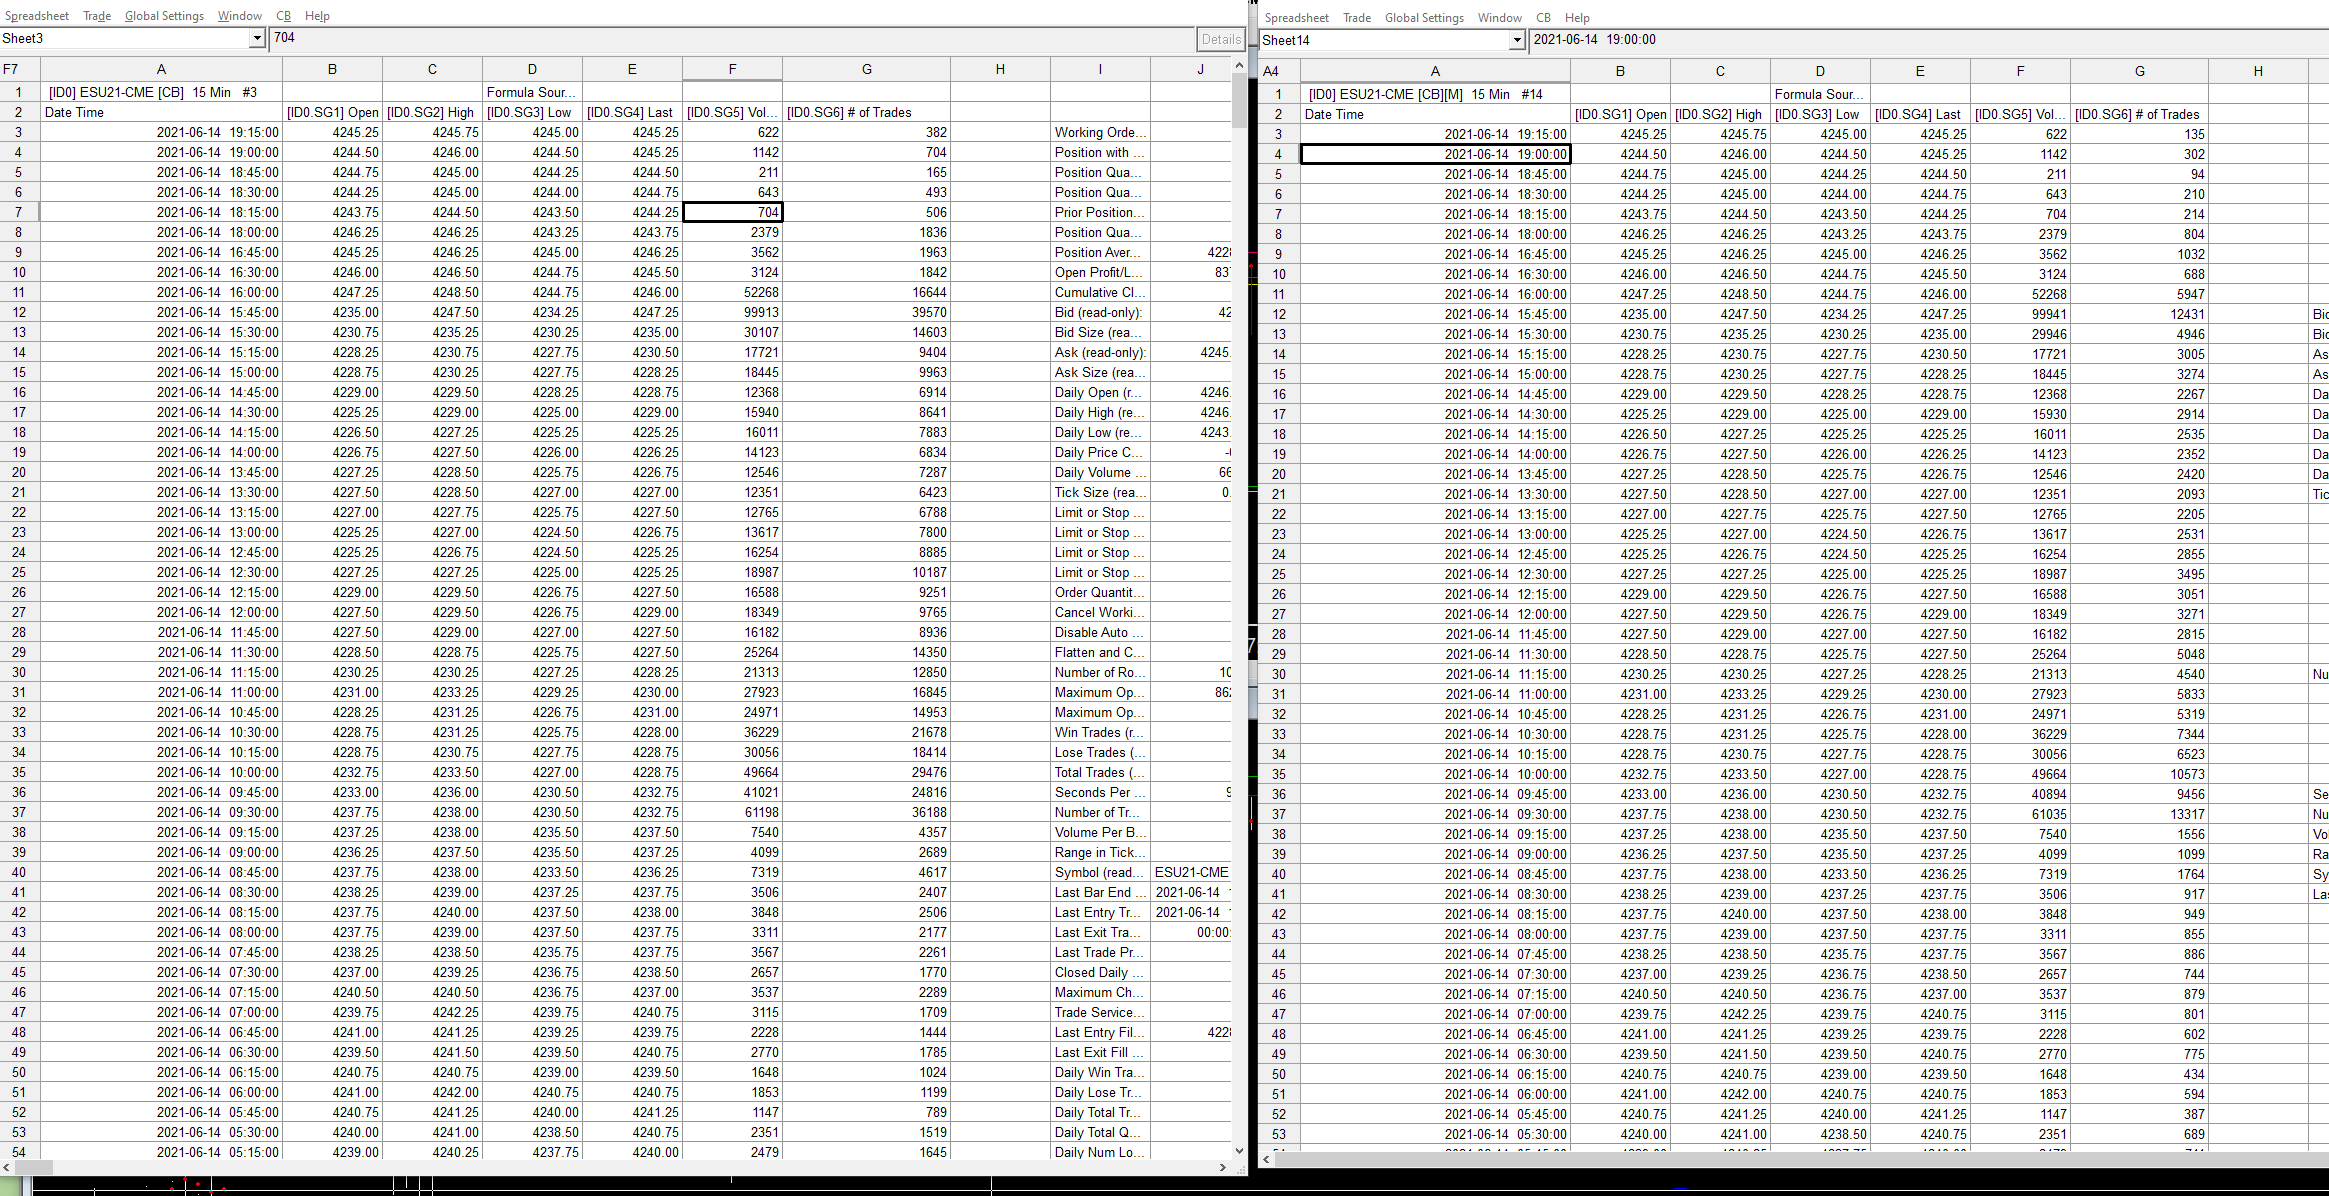Select column F header in the left sheet
Viewport: 2329px width, 1196px height.
[732, 69]
